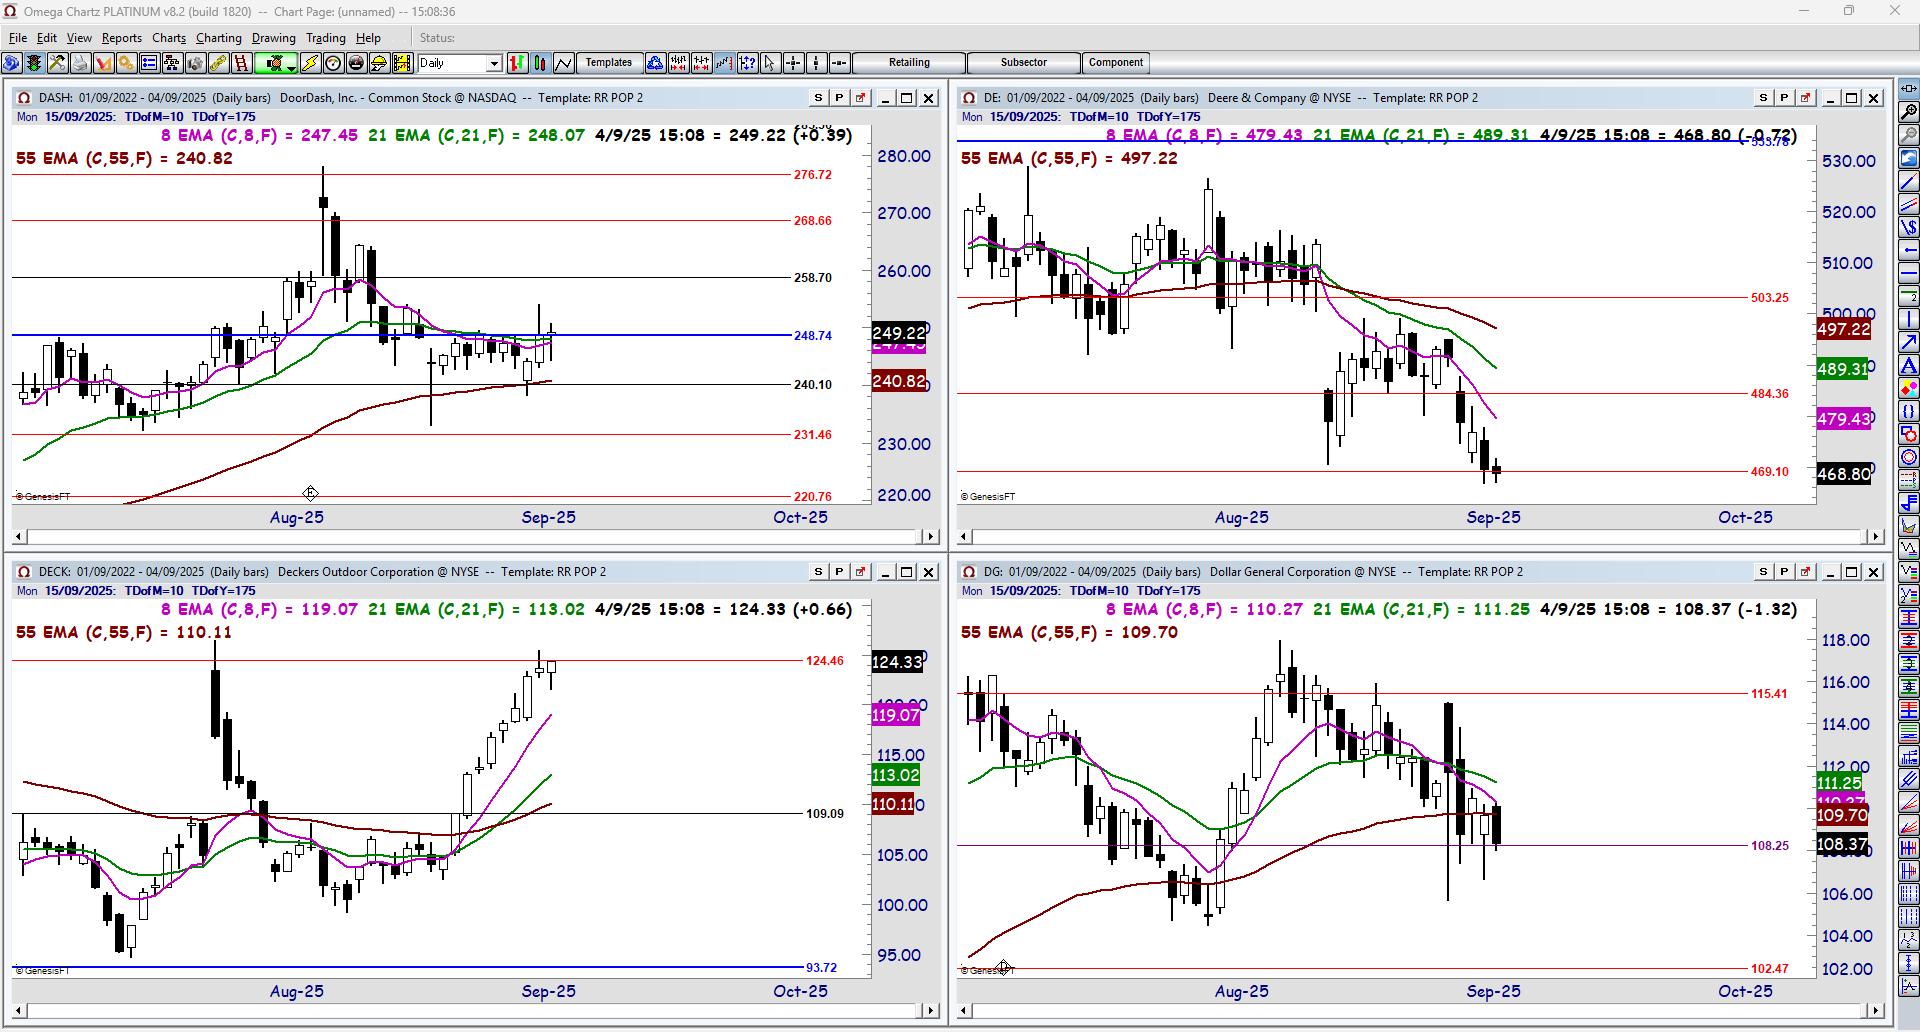The image size is (1920, 1032).
Task: Open the Drawing menu
Action: coord(274,38)
